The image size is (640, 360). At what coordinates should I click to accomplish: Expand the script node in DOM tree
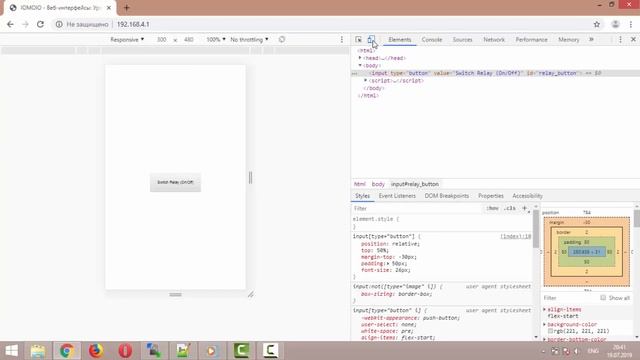click(366, 80)
